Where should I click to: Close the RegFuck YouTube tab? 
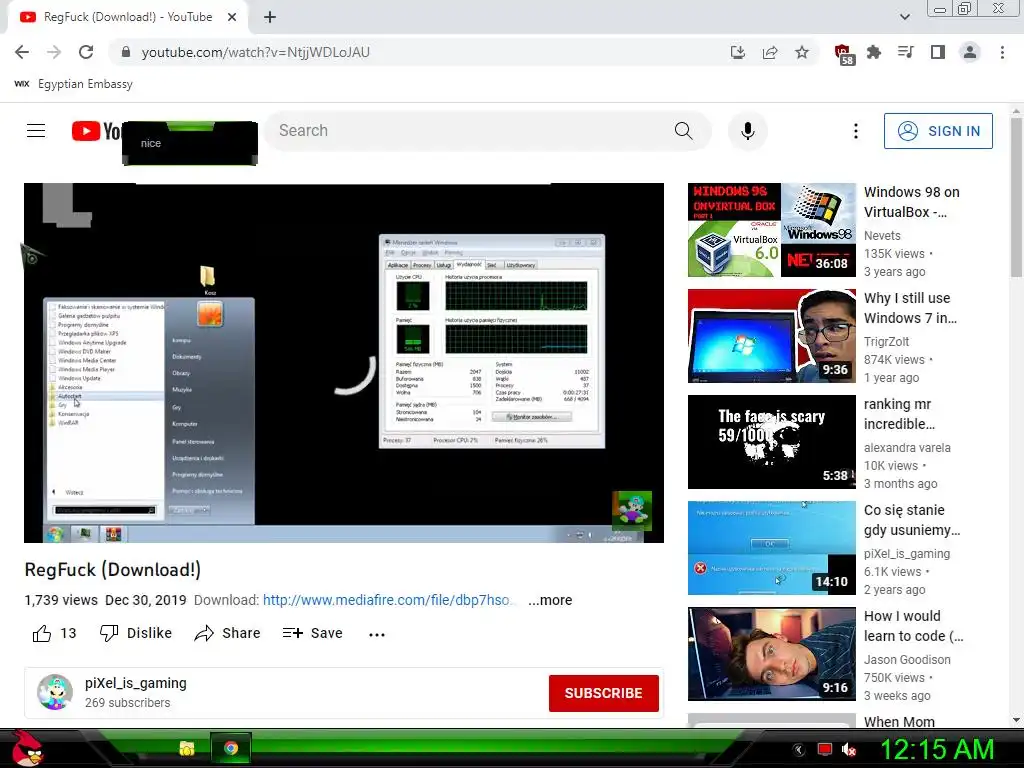232,17
